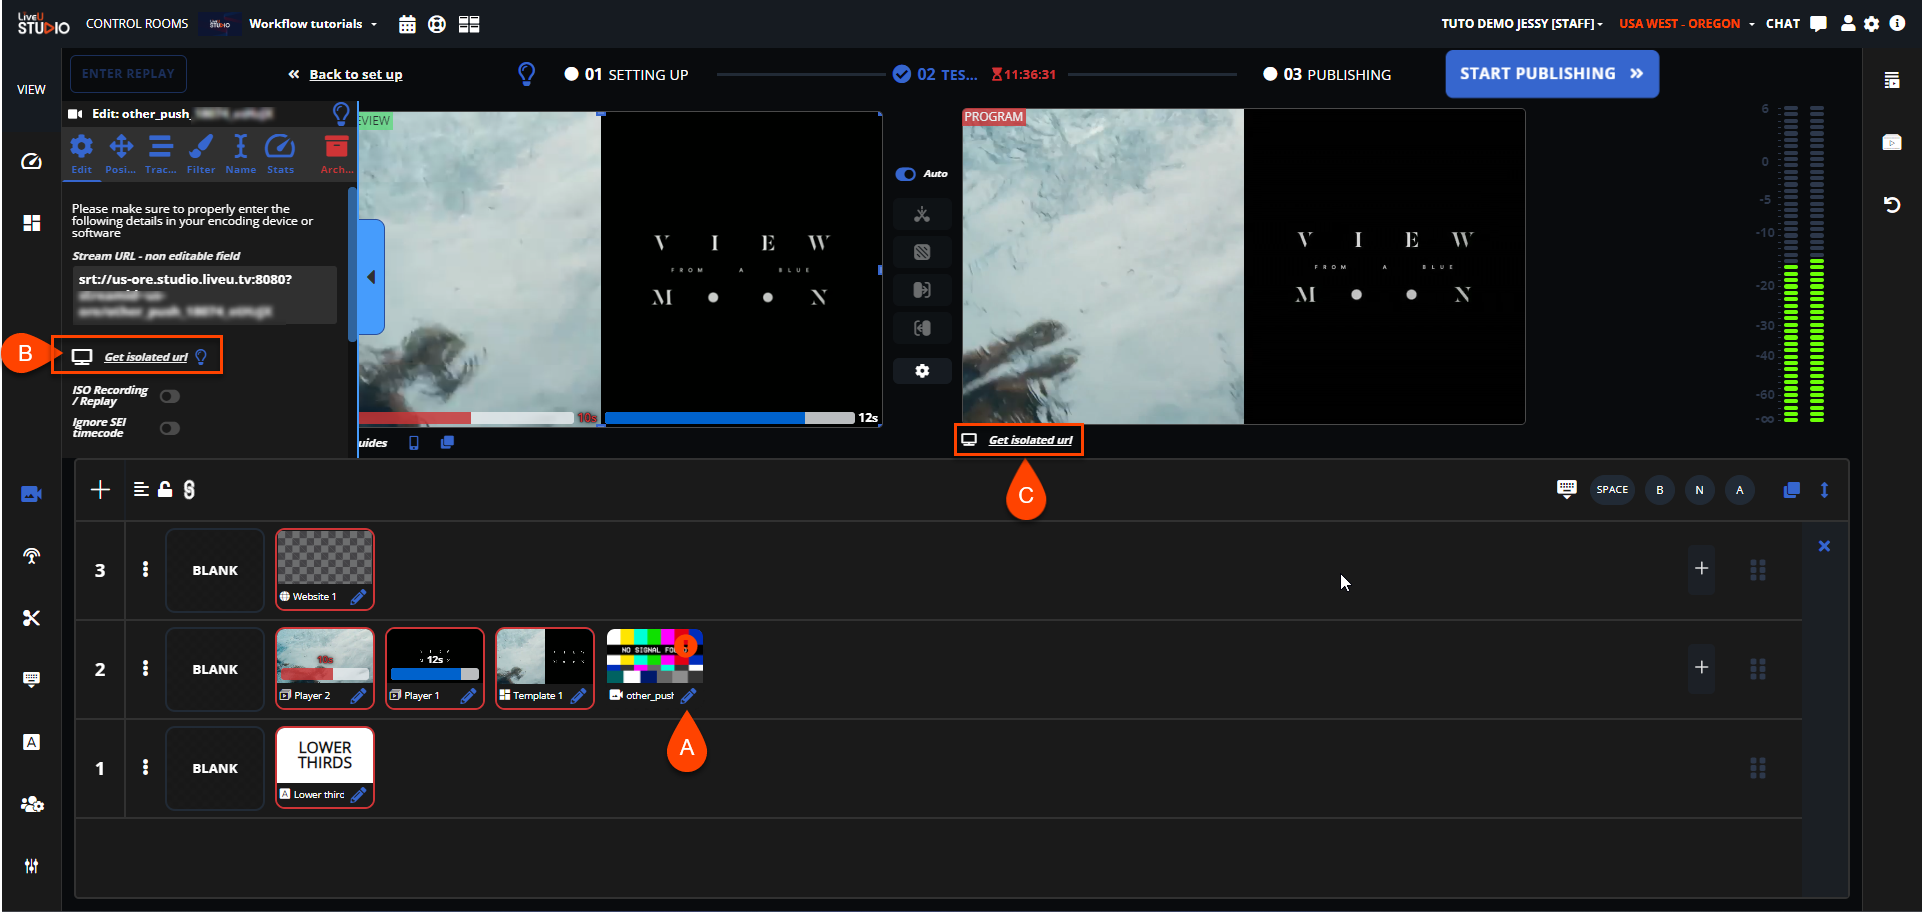
Task: Open the Name tab
Action: pos(240,155)
